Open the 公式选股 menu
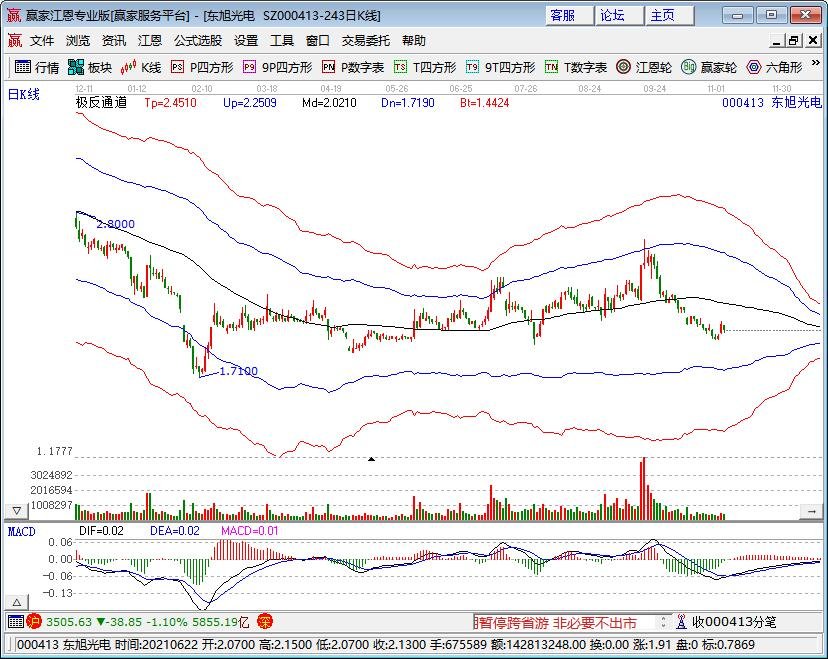 coord(198,41)
